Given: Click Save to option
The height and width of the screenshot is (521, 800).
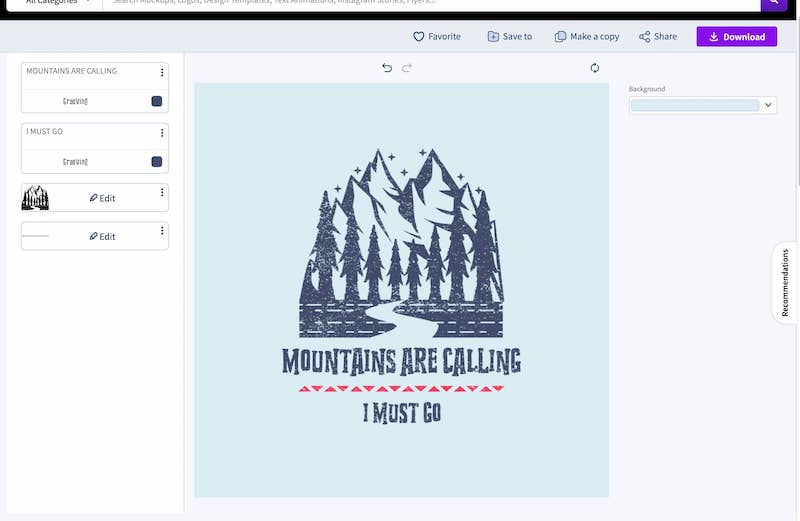Looking at the screenshot, I should click(x=510, y=37).
